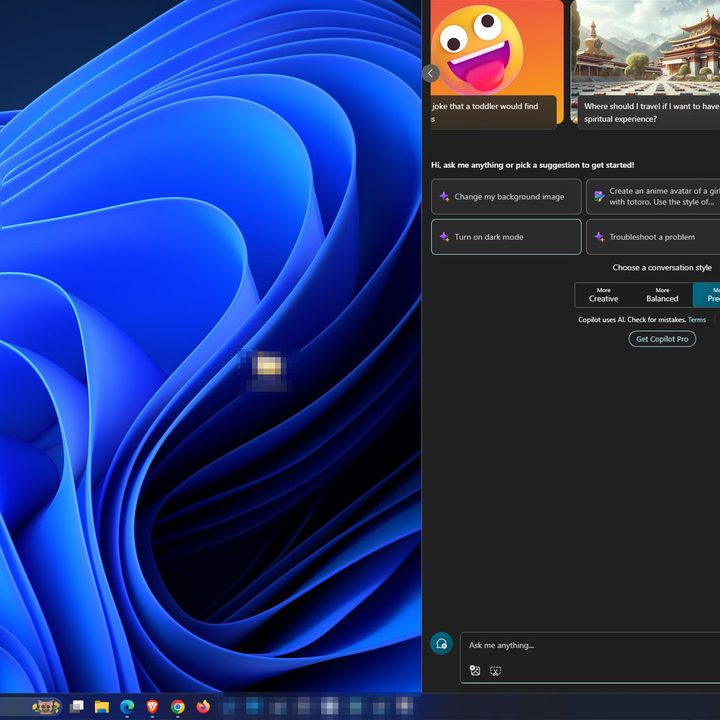720x720 pixels.
Task: Select the More Creative conversation style
Action: tap(603, 295)
